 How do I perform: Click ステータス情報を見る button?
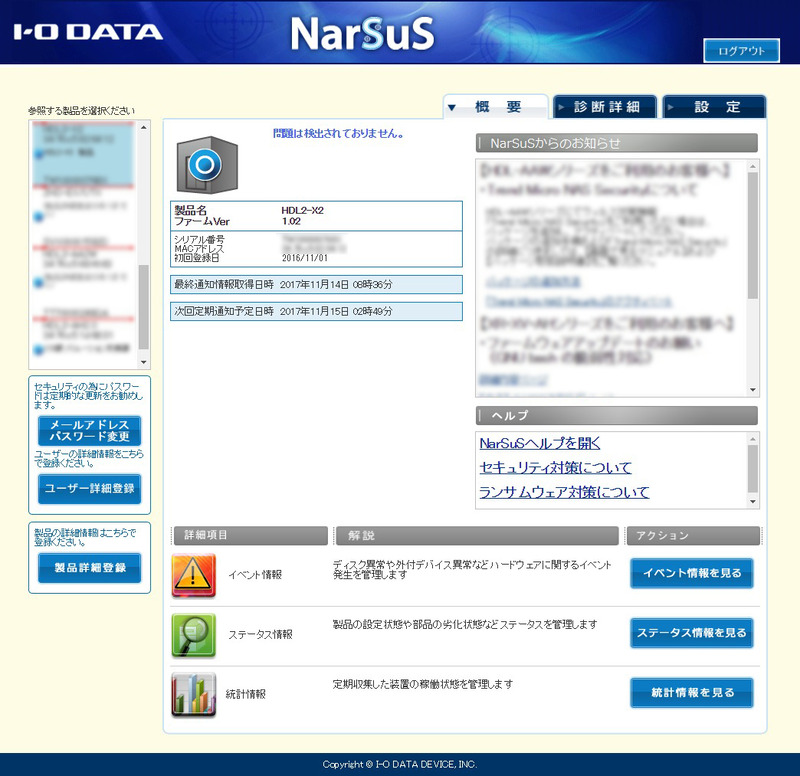coord(692,633)
